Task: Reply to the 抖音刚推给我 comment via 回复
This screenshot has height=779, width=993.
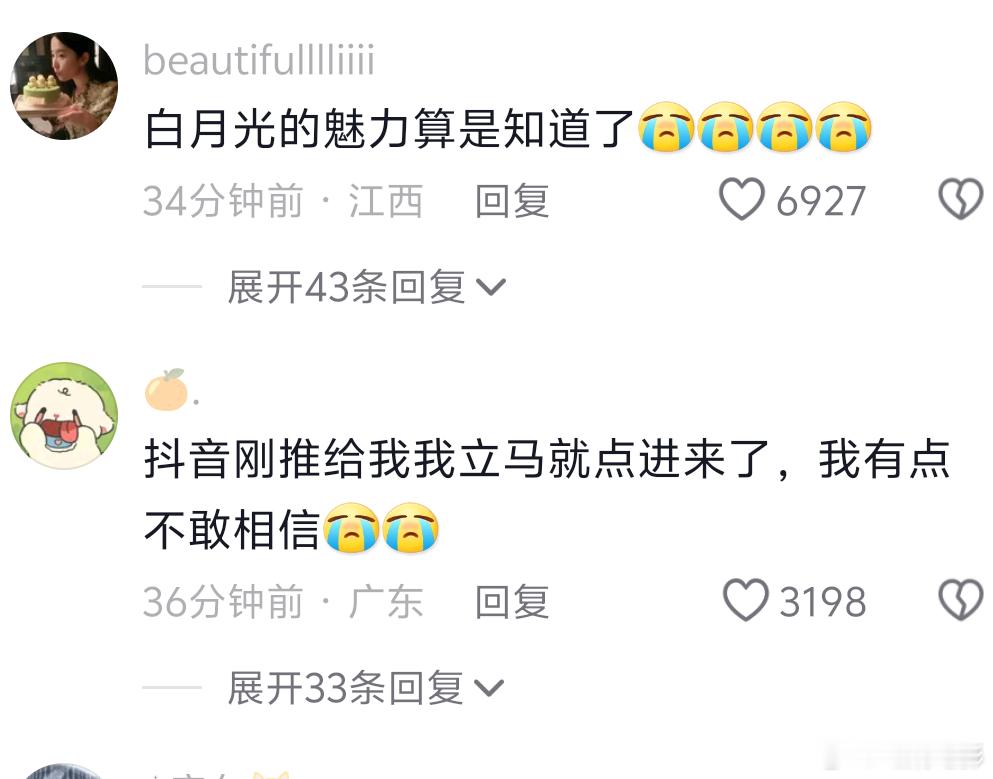Action: (512, 601)
